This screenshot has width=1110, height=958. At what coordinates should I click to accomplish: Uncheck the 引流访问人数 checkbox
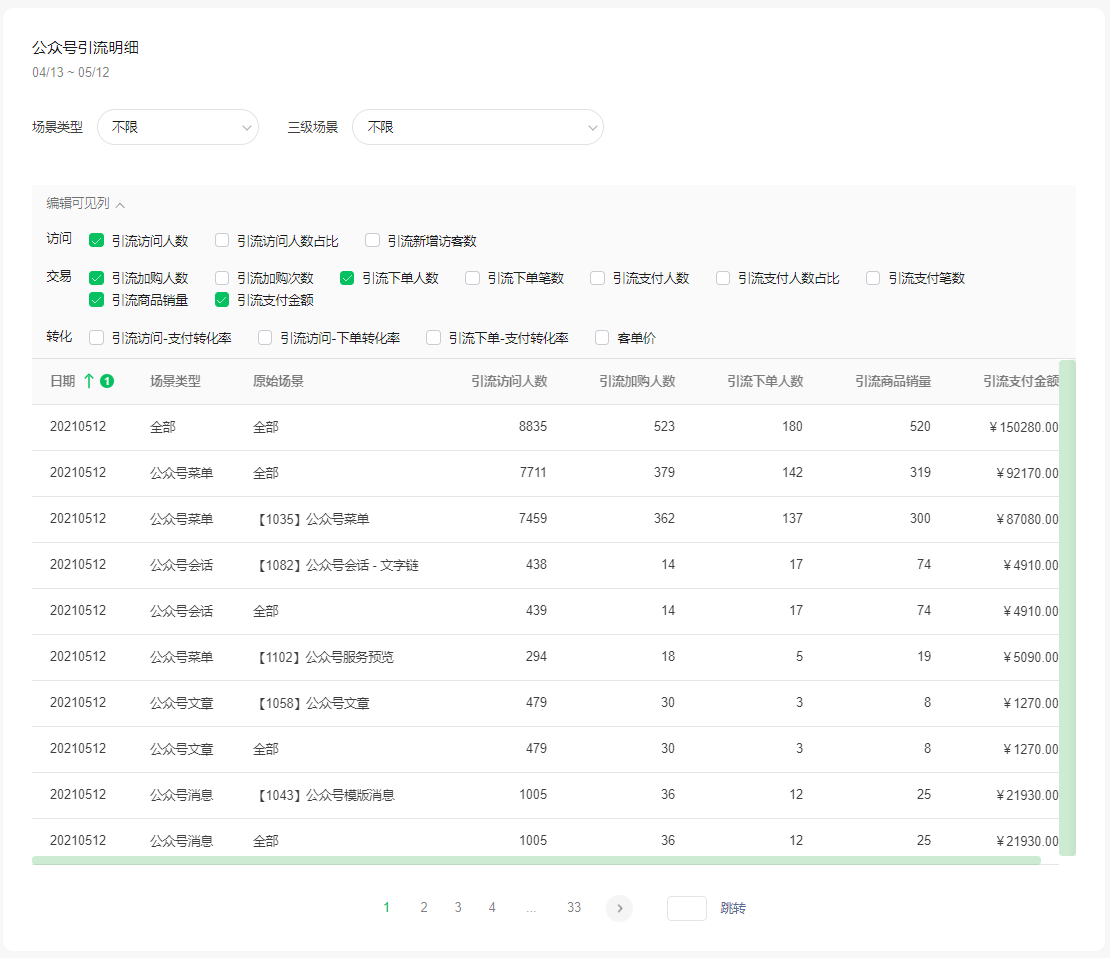coord(96,241)
